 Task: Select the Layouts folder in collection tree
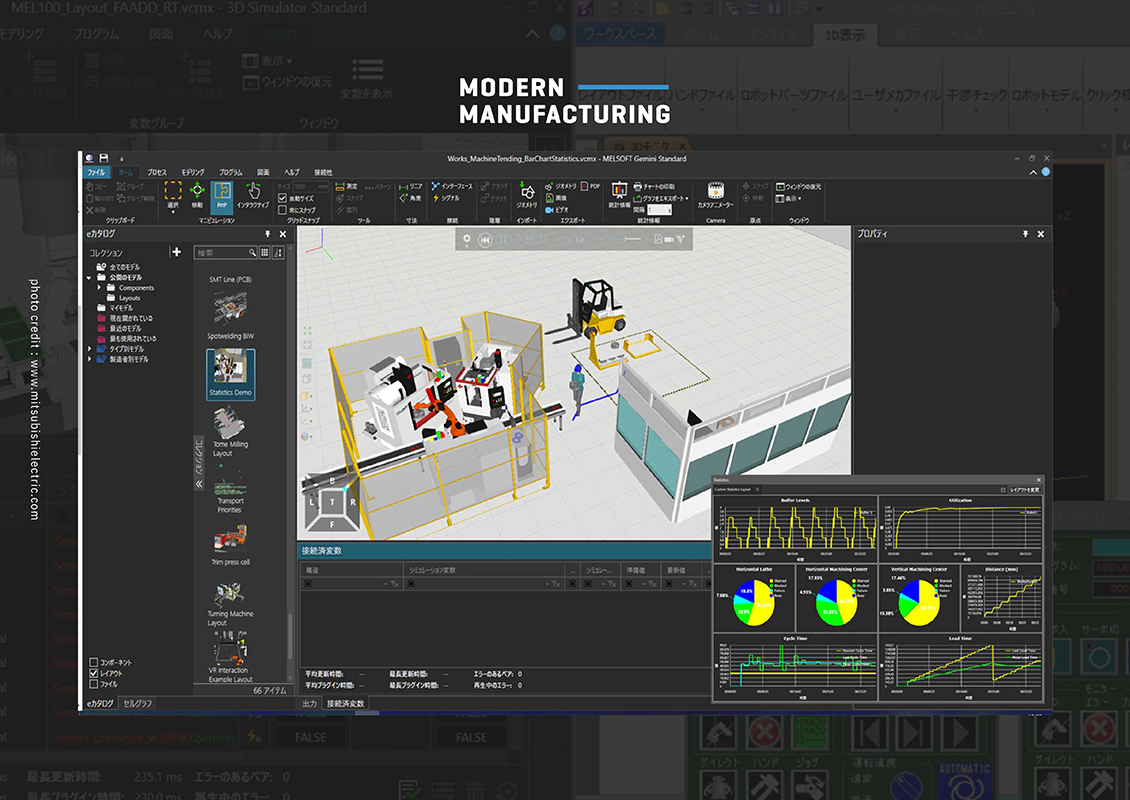[x=129, y=298]
